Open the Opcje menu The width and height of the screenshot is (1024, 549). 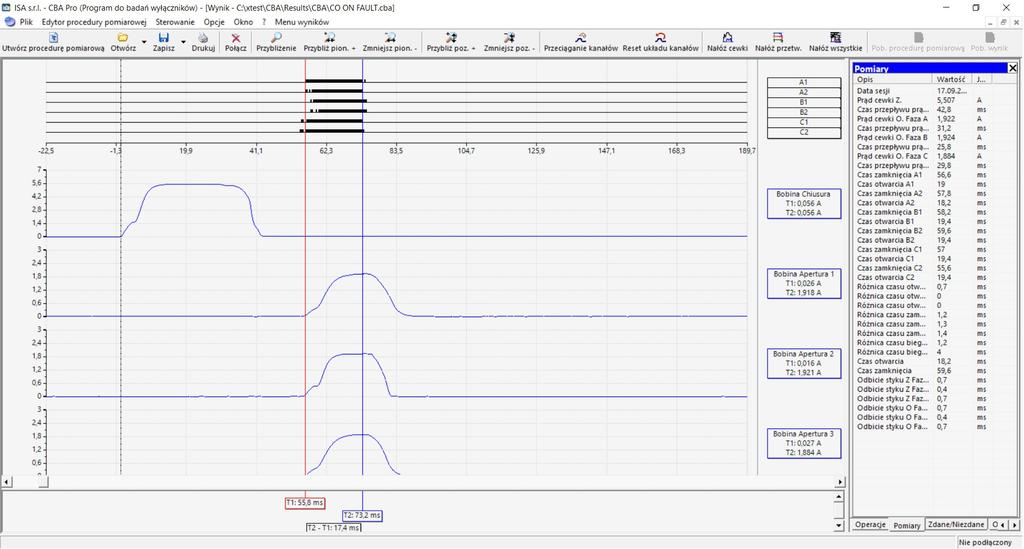214,22
